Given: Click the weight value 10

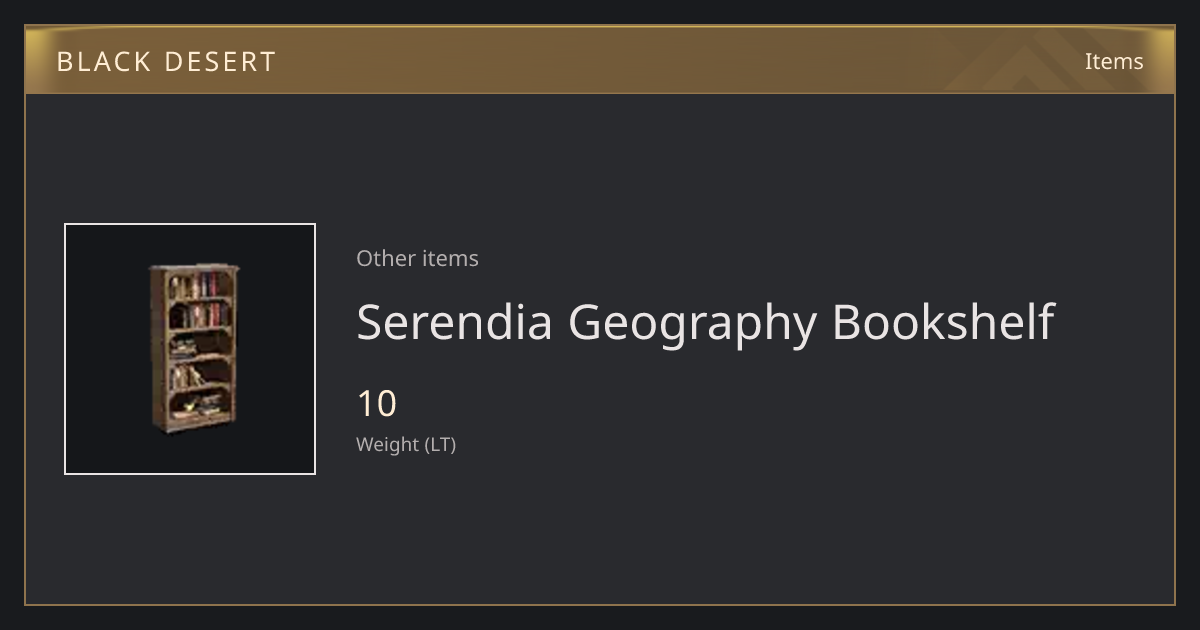Looking at the screenshot, I should pos(377,404).
